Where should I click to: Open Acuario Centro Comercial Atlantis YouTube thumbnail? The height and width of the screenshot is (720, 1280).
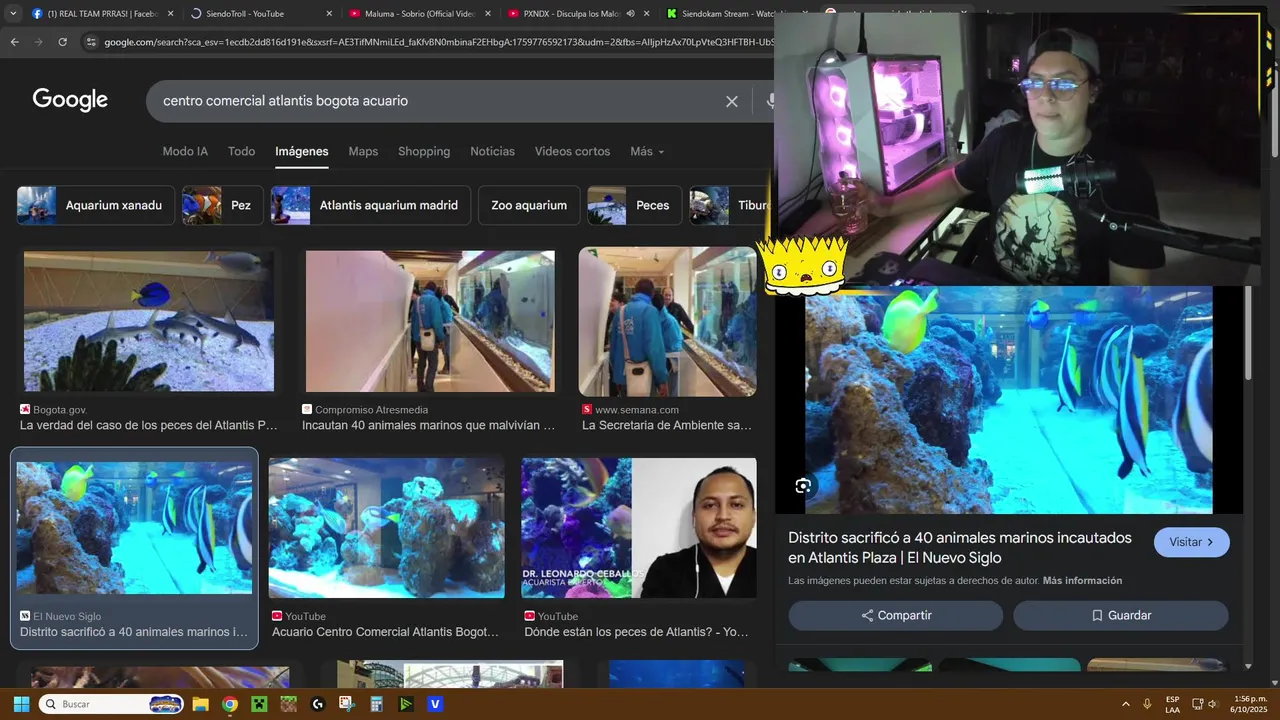click(386, 528)
